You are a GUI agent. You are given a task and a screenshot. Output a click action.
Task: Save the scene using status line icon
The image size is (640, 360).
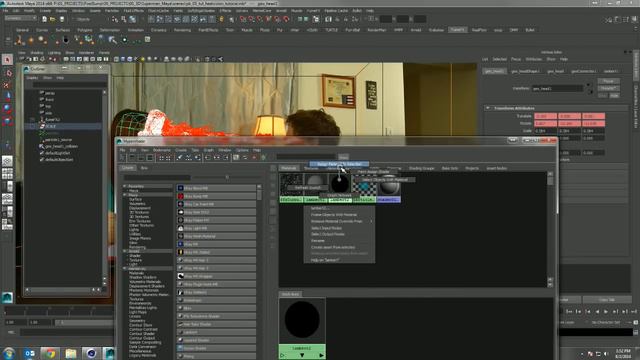coord(62,19)
